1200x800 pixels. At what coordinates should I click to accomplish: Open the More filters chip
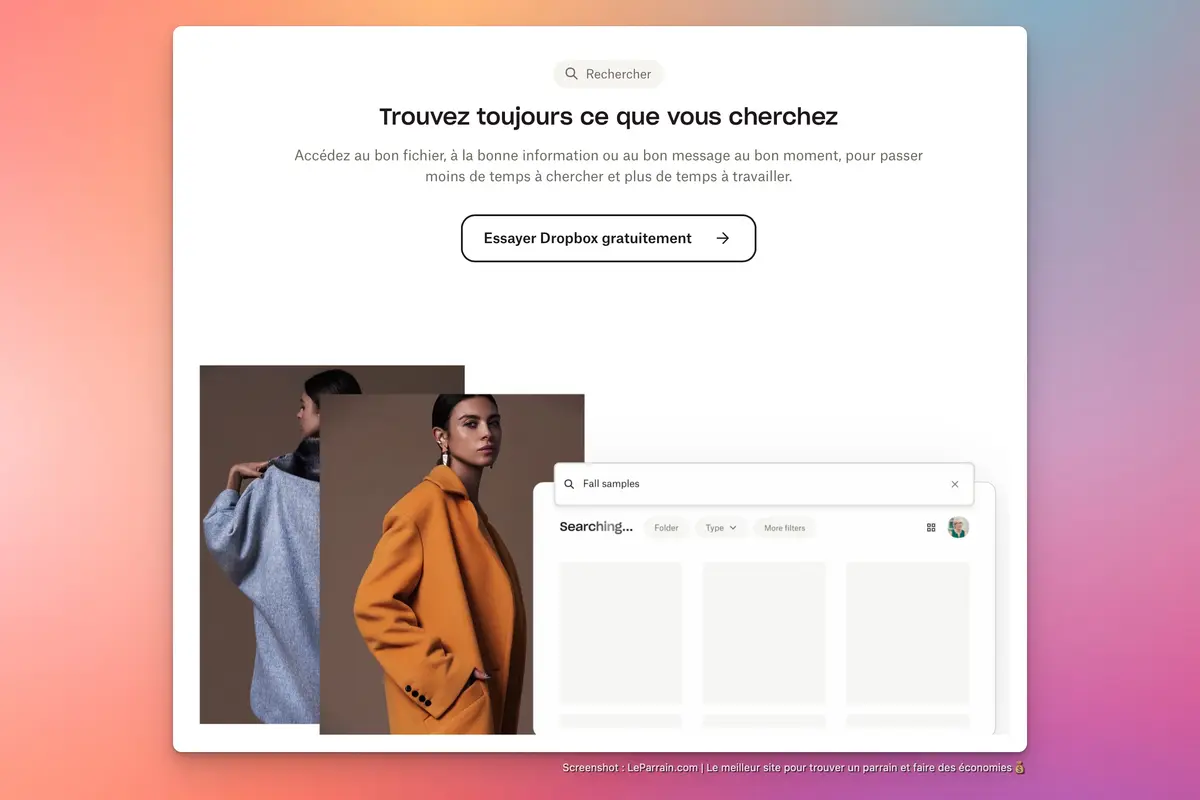pos(784,528)
